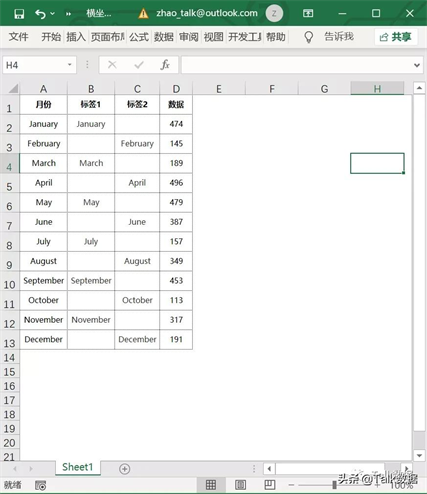Click the zoom slider handle

click(x=334, y=485)
